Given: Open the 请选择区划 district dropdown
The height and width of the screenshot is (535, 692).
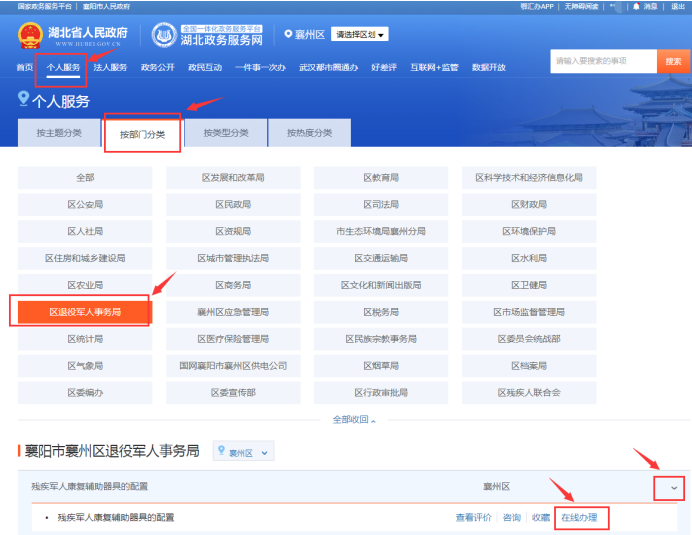Looking at the screenshot, I should 360,35.
